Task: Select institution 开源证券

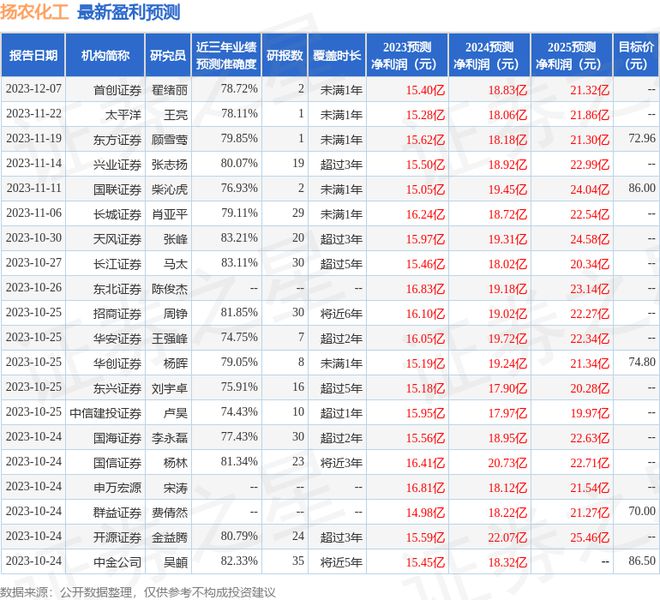Action: click(x=117, y=537)
